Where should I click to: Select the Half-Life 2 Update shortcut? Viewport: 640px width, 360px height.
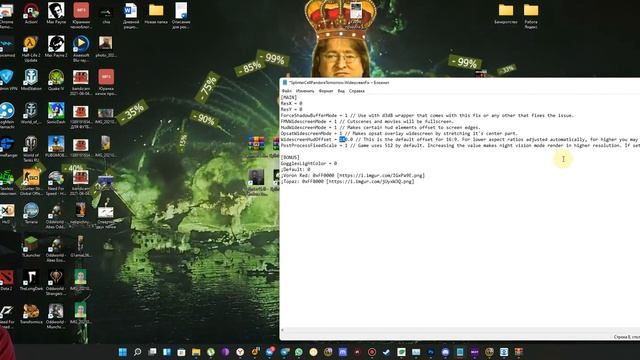pyautogui.click(x=31, y=49)
